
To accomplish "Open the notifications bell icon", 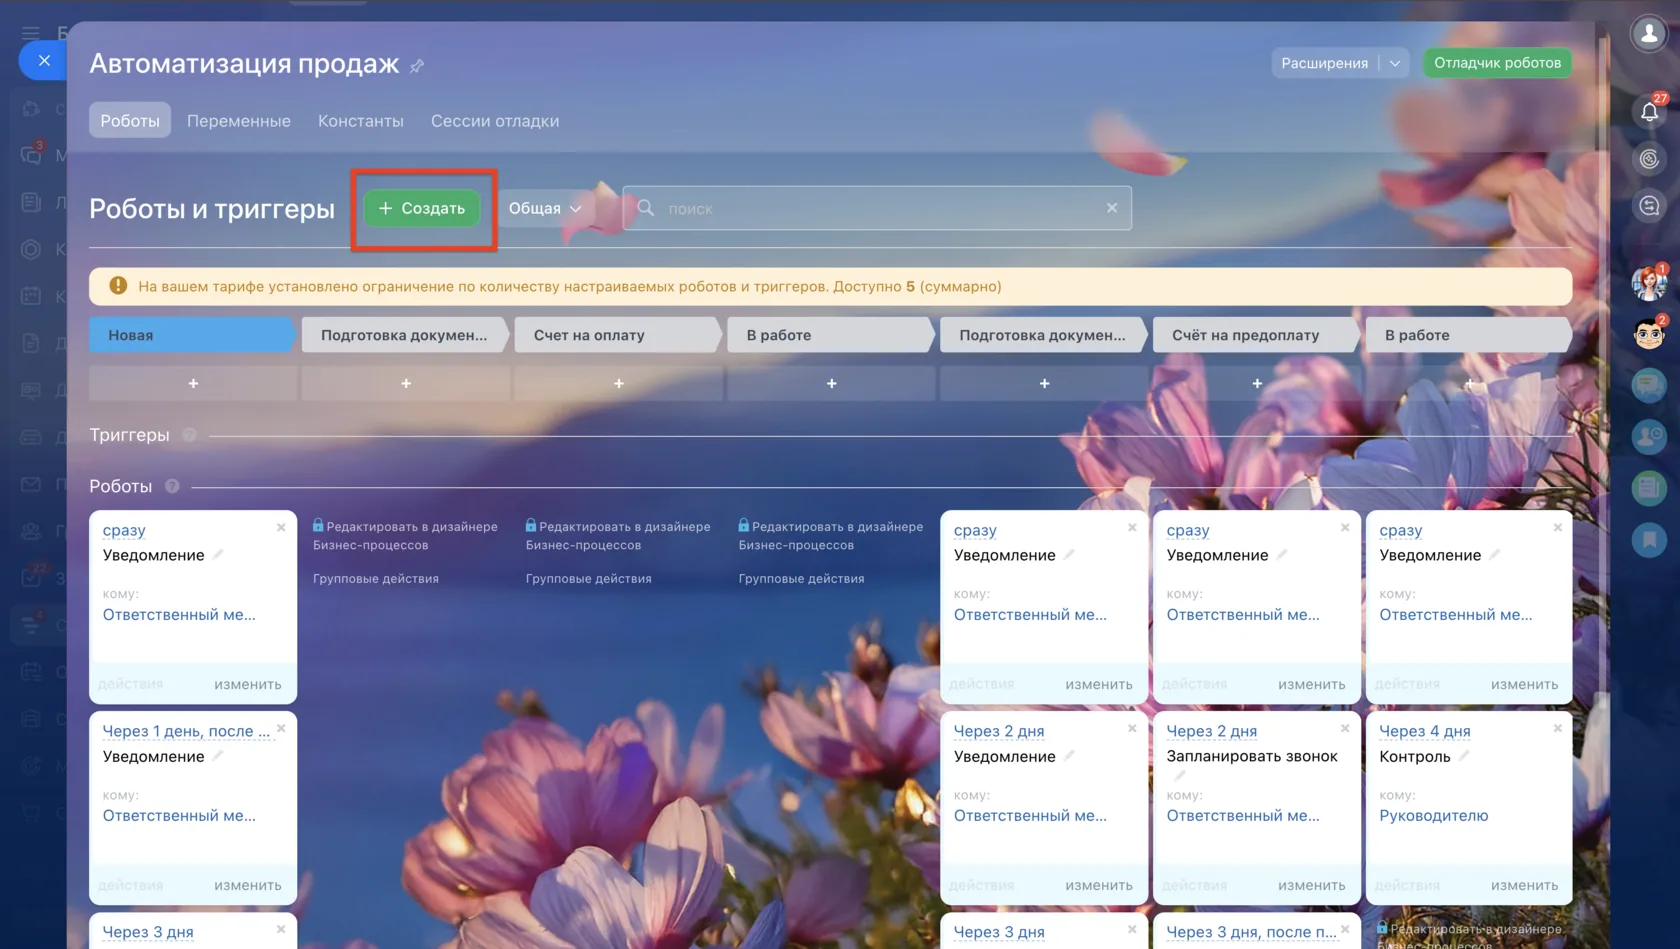I will pyautogui.click(x=1649, y=112).
